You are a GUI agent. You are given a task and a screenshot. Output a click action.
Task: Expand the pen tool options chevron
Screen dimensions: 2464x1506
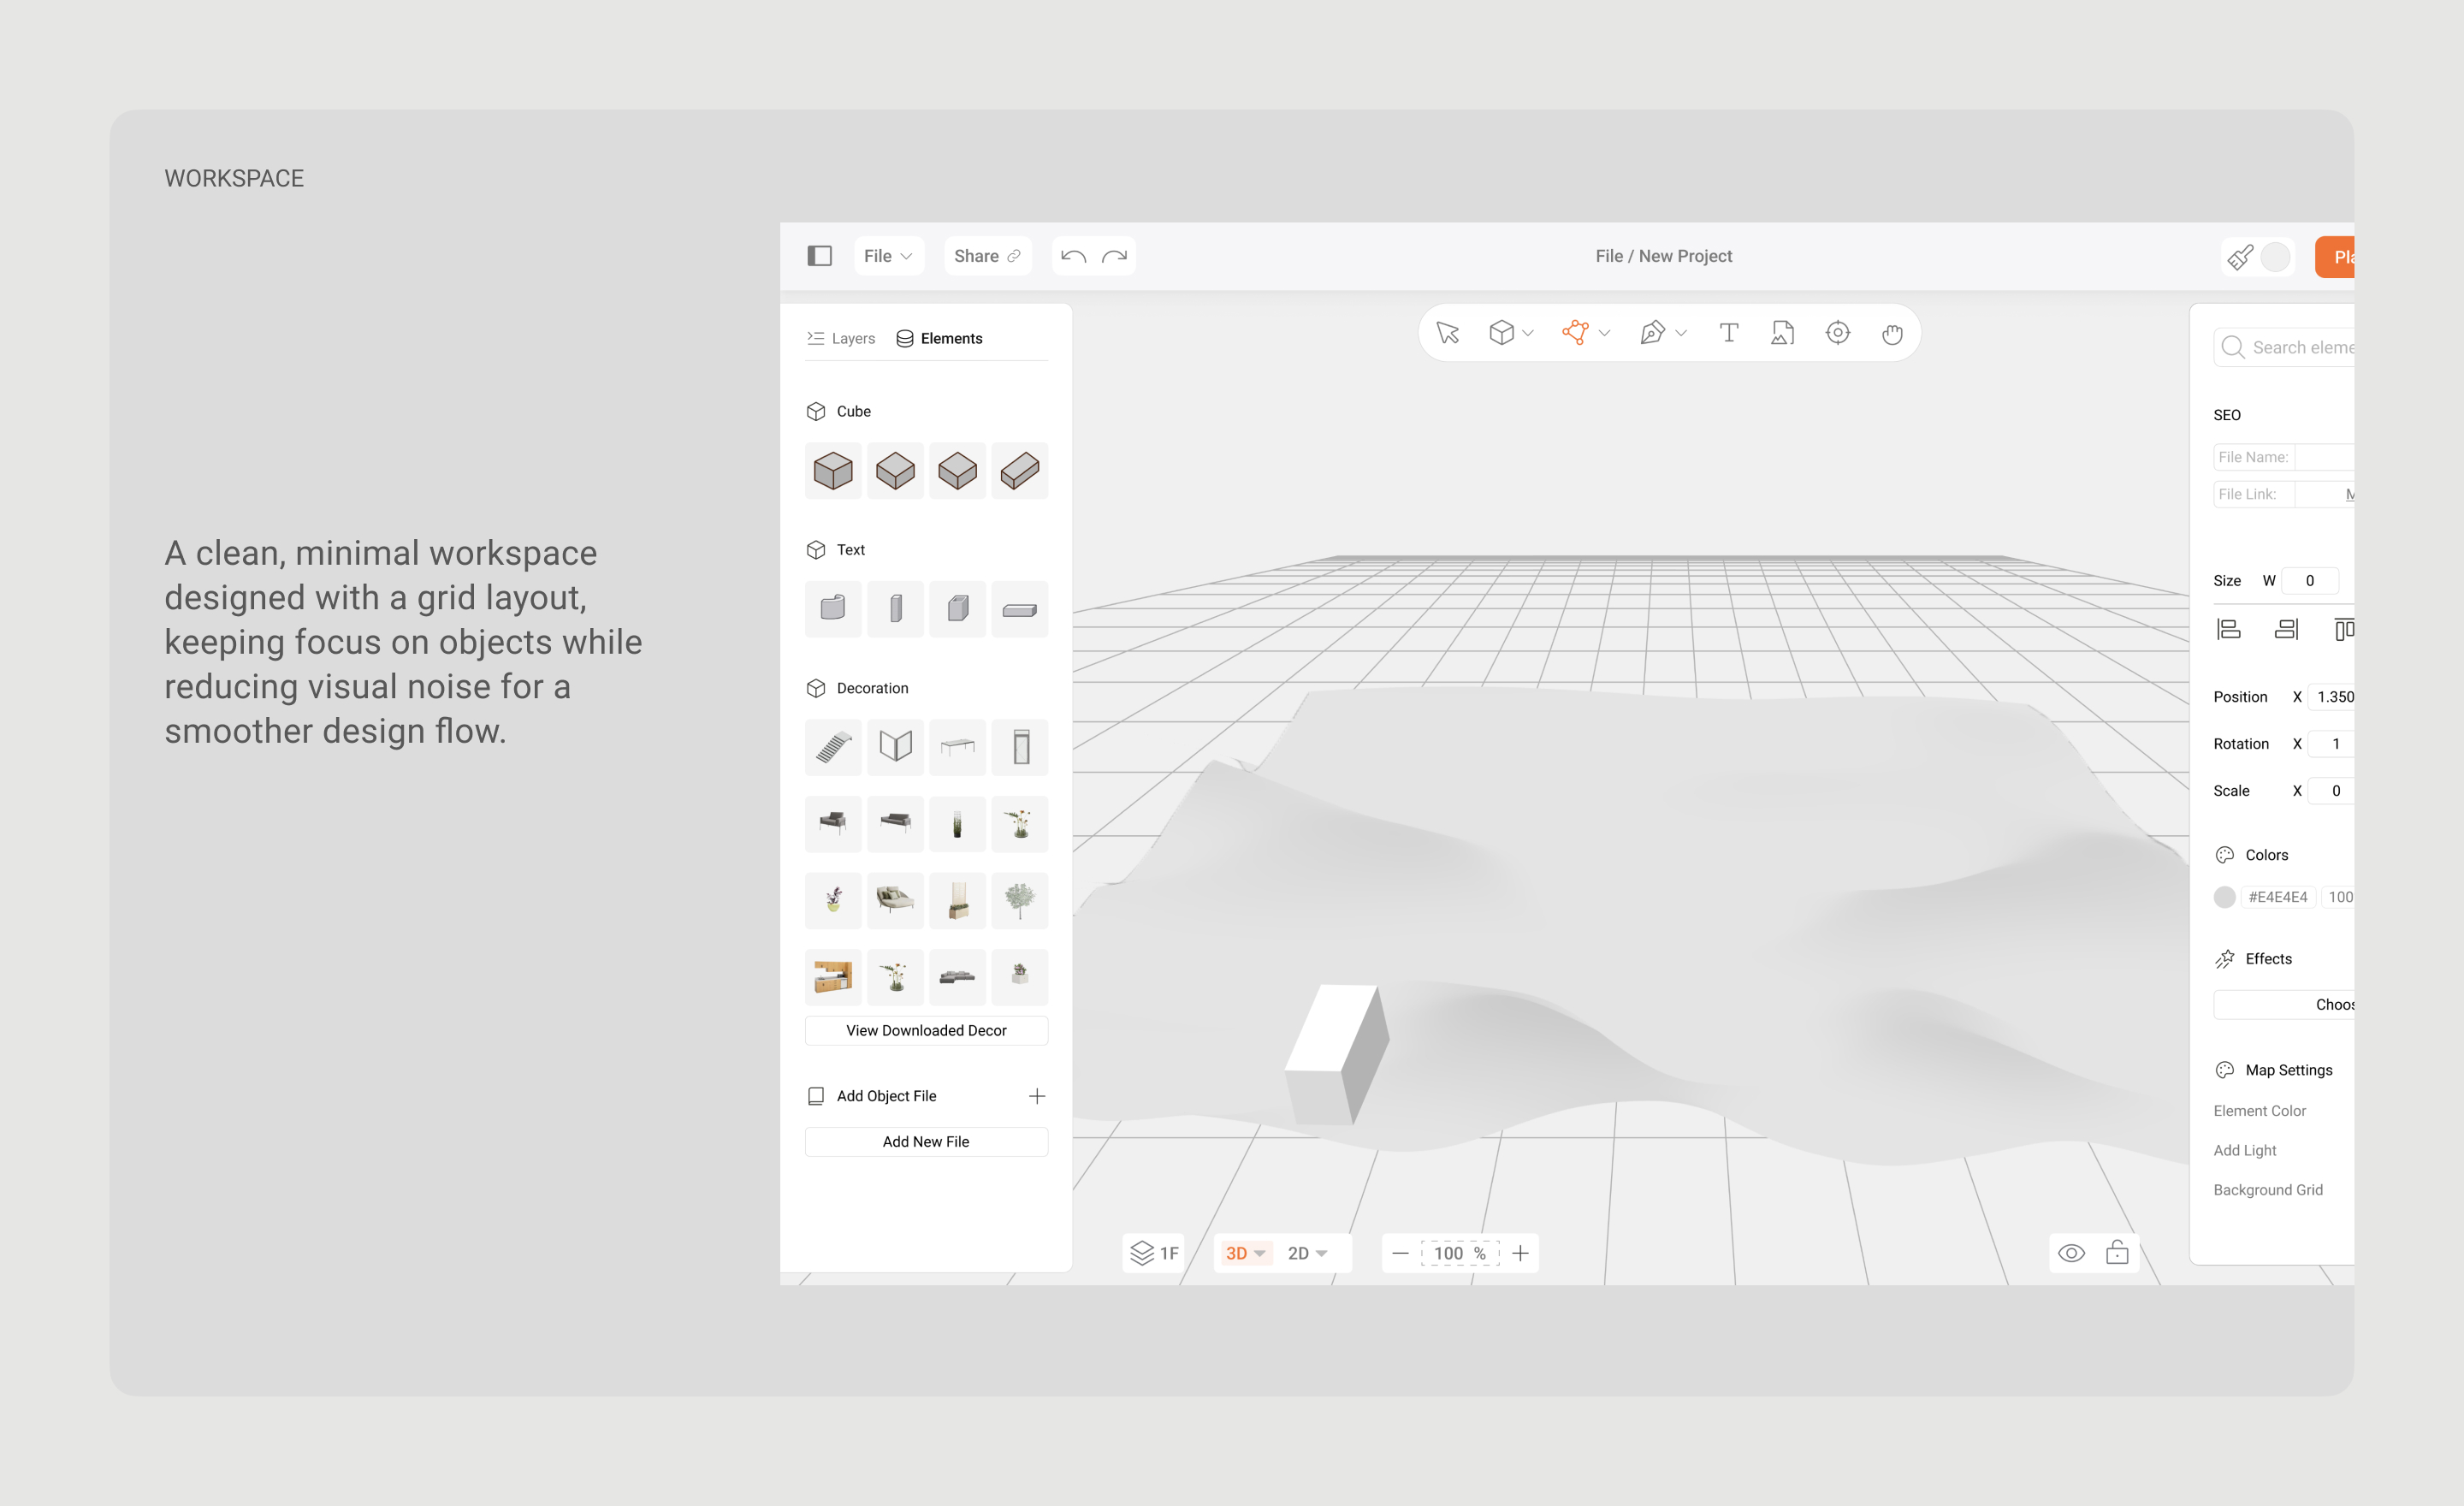click(x=1681, y=333)
